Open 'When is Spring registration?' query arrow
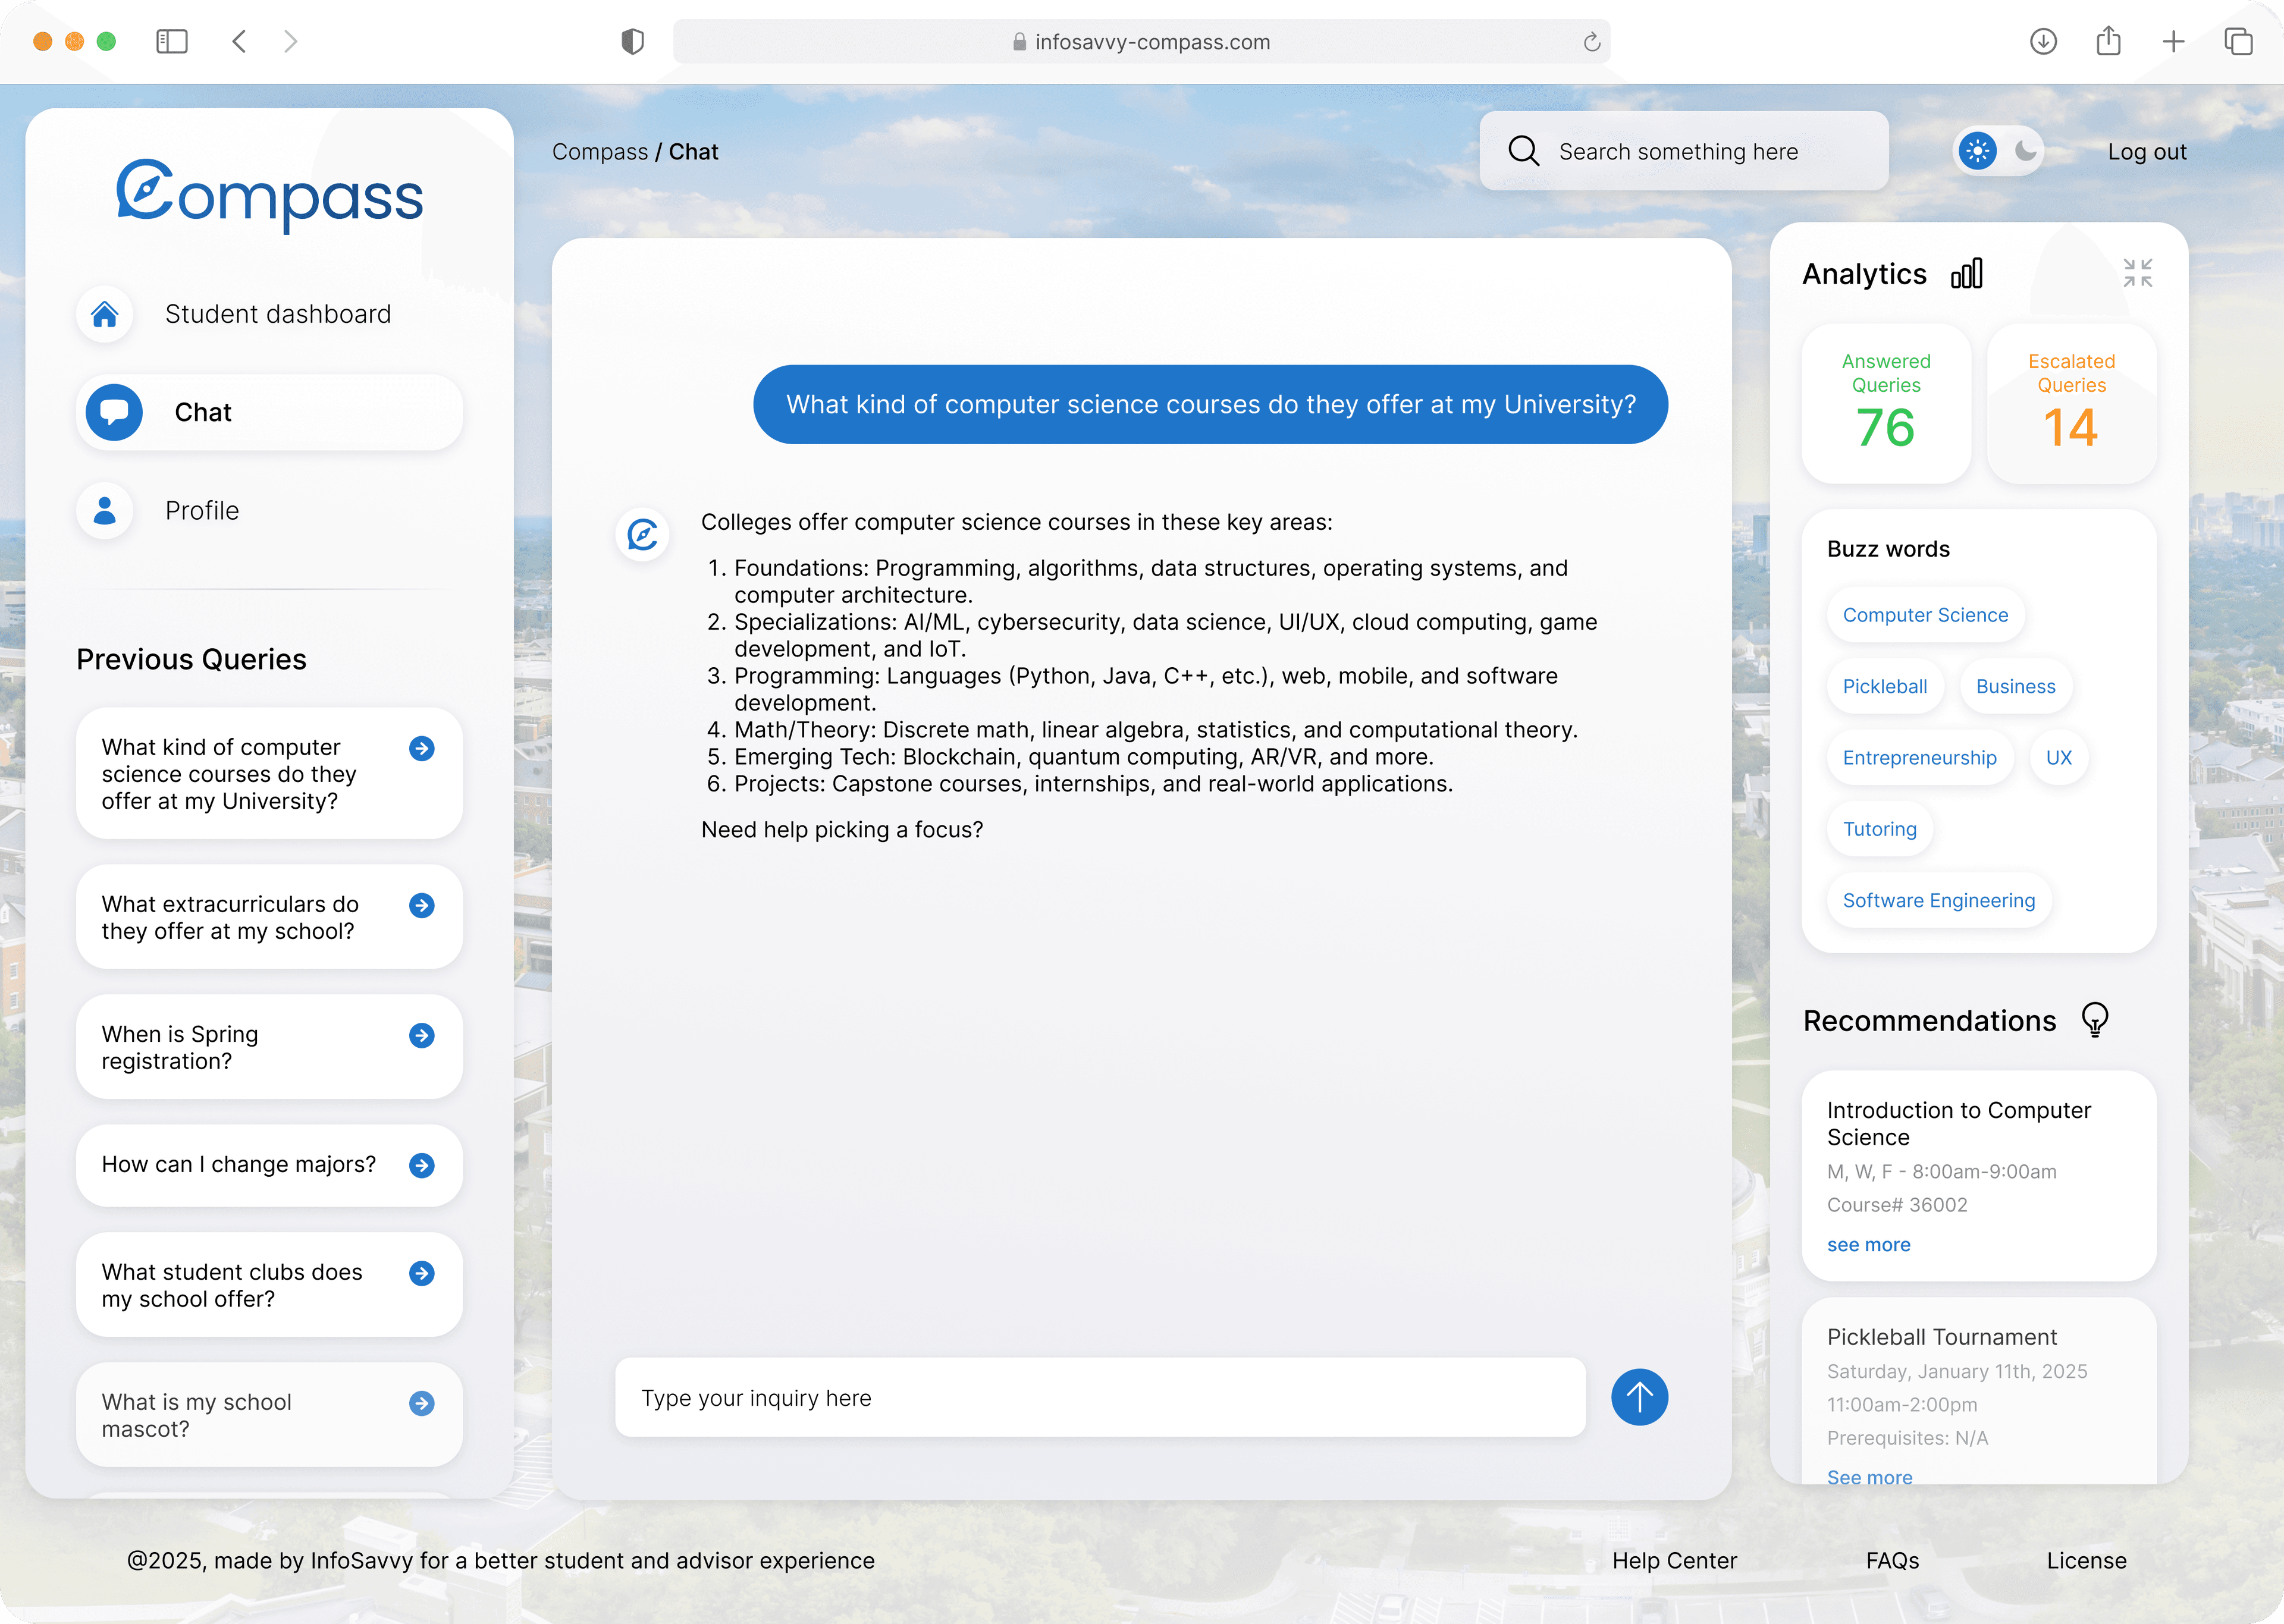This screenshot has width=2284, height=1624. 422,1035
